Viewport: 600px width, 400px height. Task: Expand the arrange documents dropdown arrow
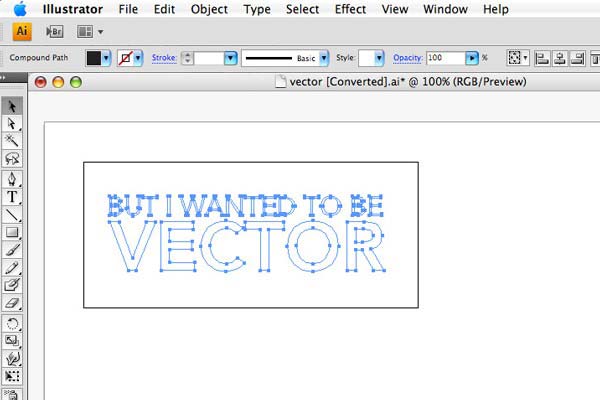click(100, 32)
